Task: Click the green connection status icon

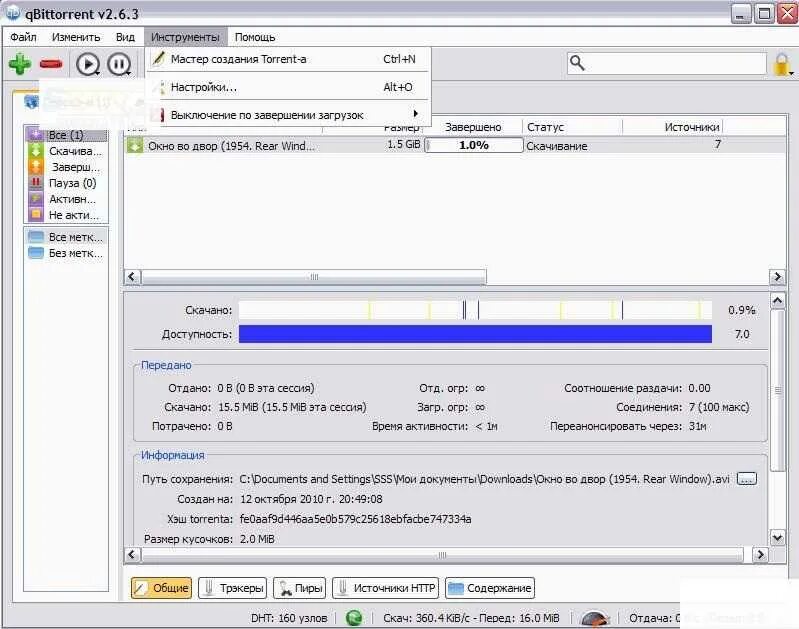Action: pos(354,618)
